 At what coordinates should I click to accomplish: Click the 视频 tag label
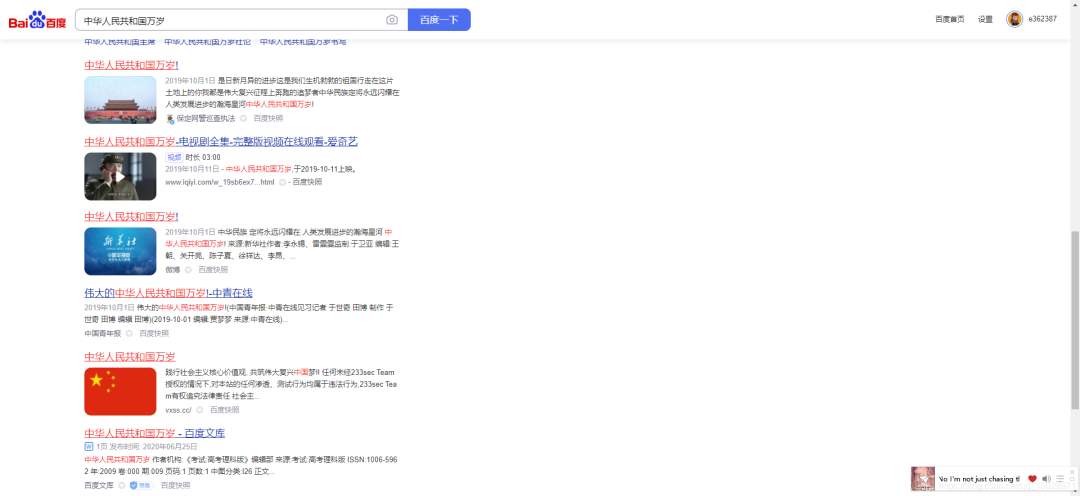click(174, 157)
